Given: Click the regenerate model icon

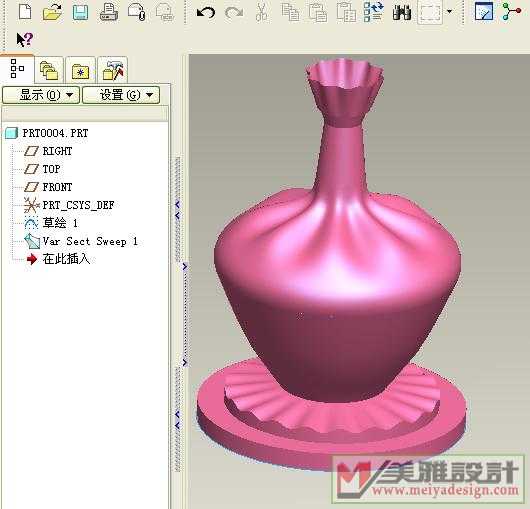Looking at the screenshot, I should click(373, 12).
